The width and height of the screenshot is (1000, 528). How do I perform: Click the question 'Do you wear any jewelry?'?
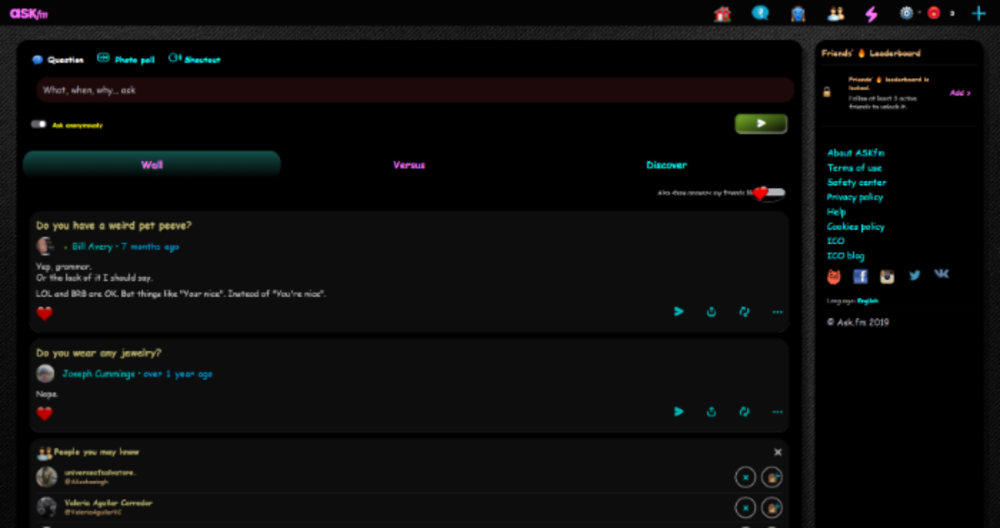pyautogui.click(x=99, y=353)
